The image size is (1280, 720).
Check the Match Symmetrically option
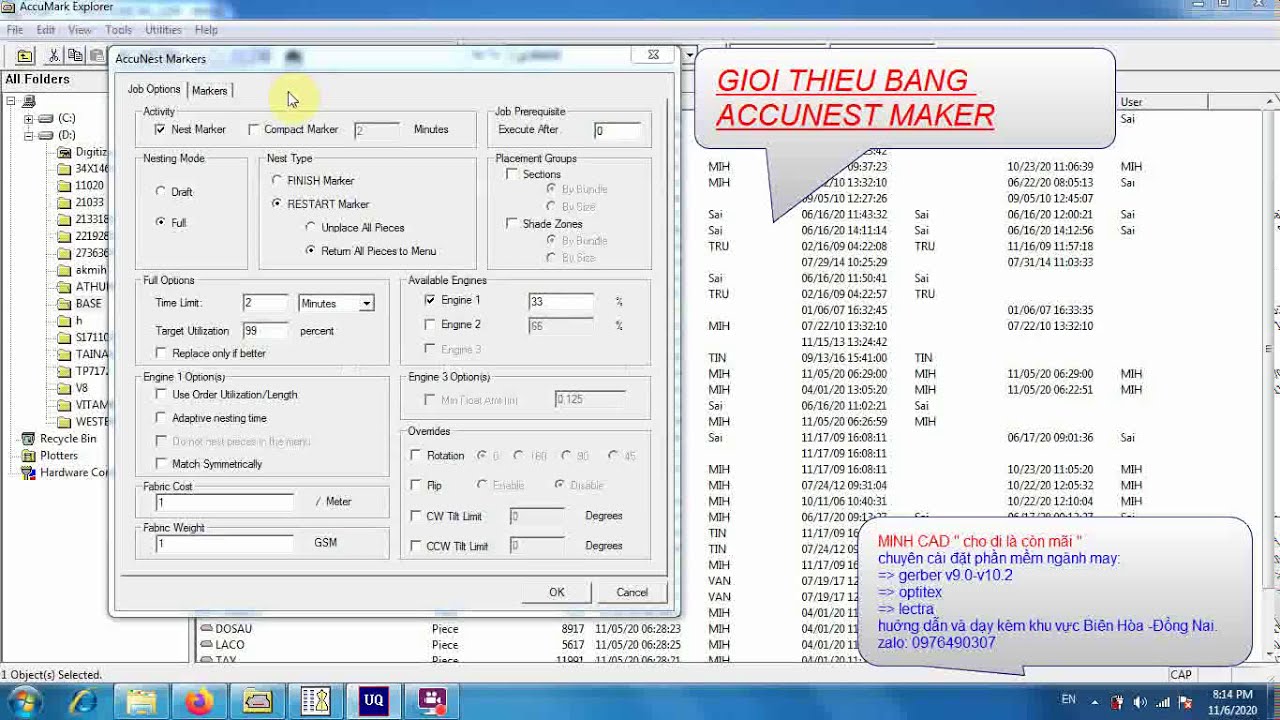click(161, 463)
